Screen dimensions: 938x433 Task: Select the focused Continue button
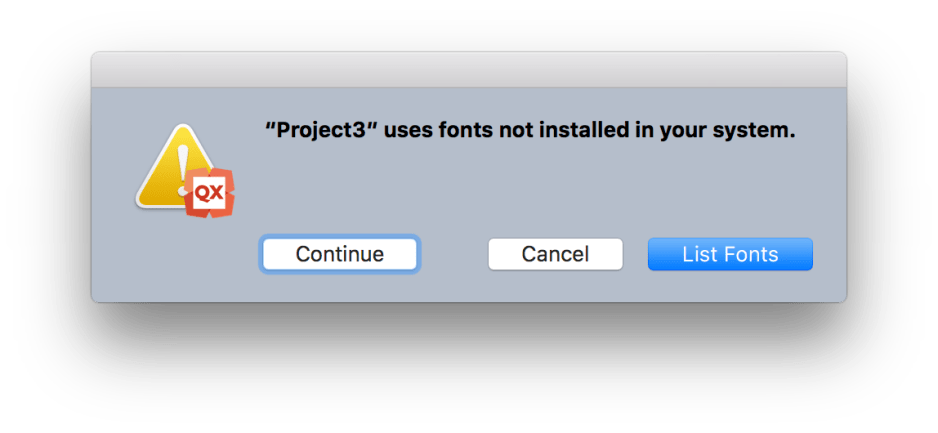pos(339,254)
